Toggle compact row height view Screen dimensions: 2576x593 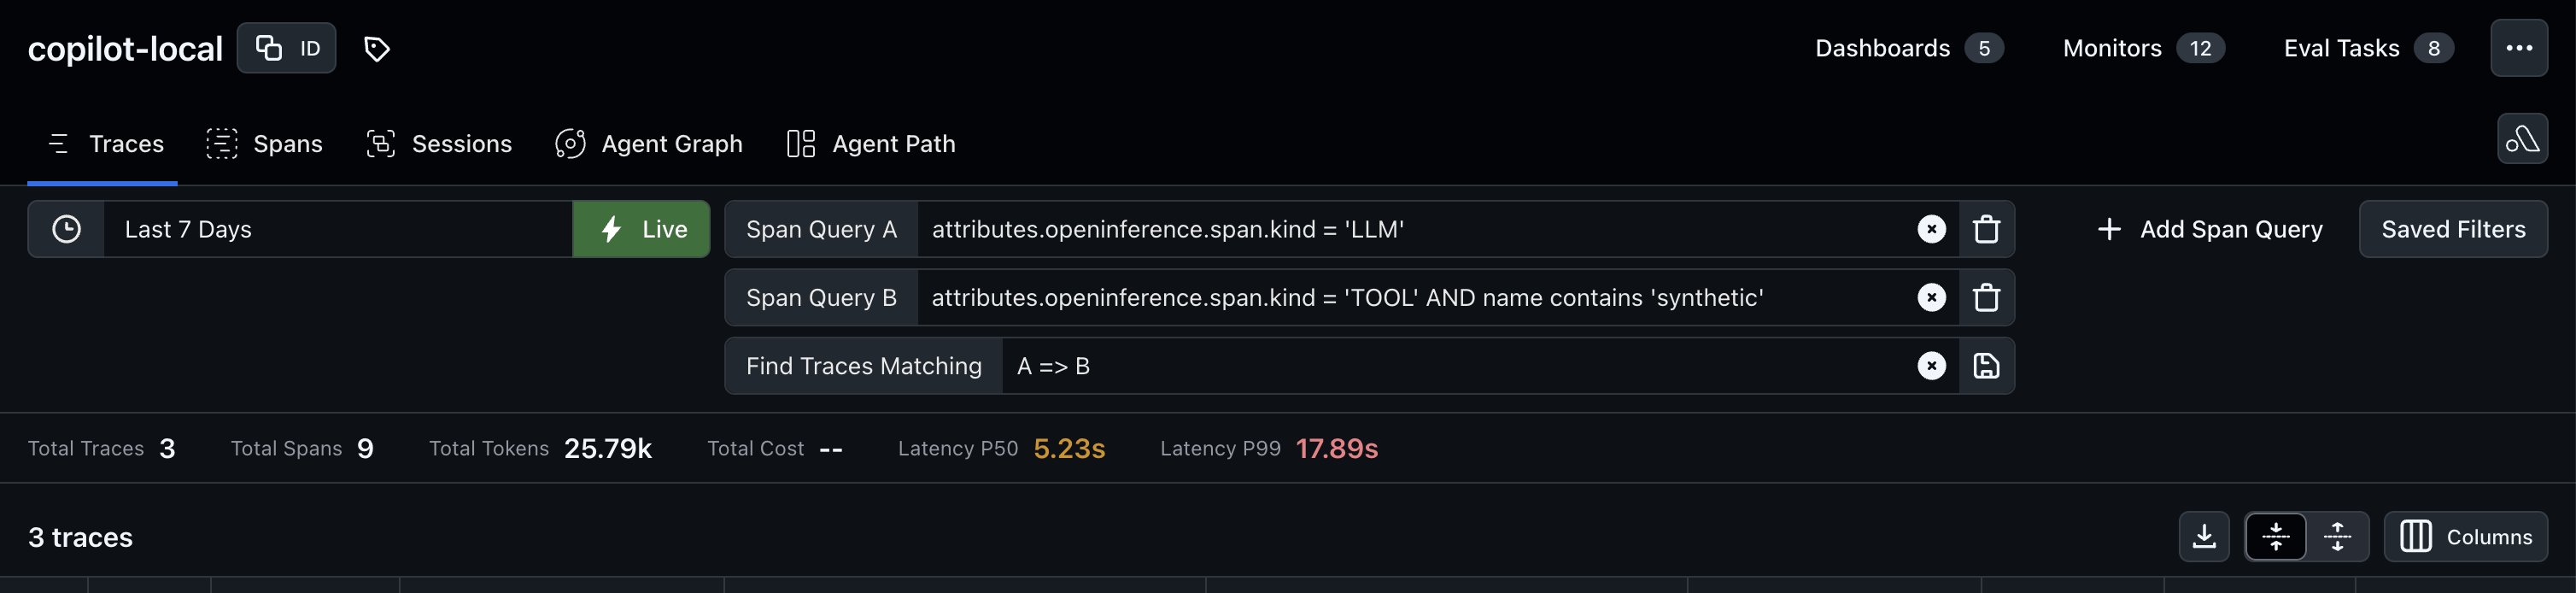point(2275,536)
